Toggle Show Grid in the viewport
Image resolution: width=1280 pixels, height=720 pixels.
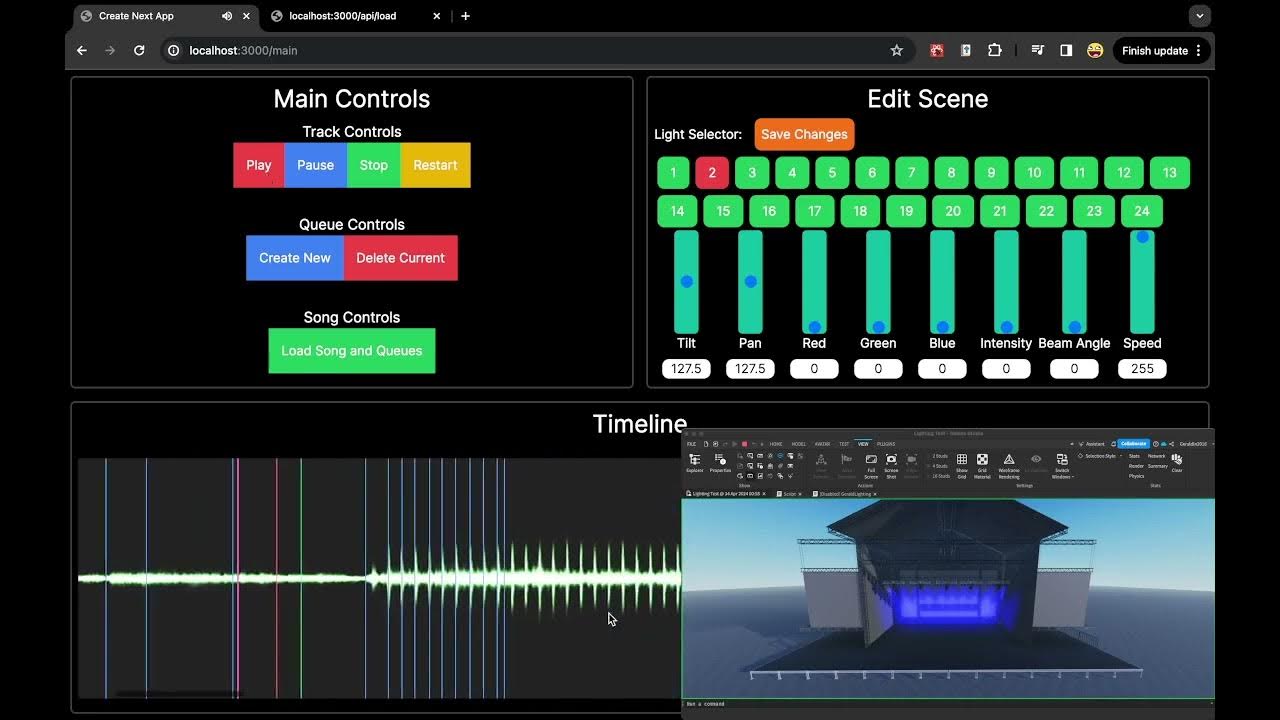961,461
